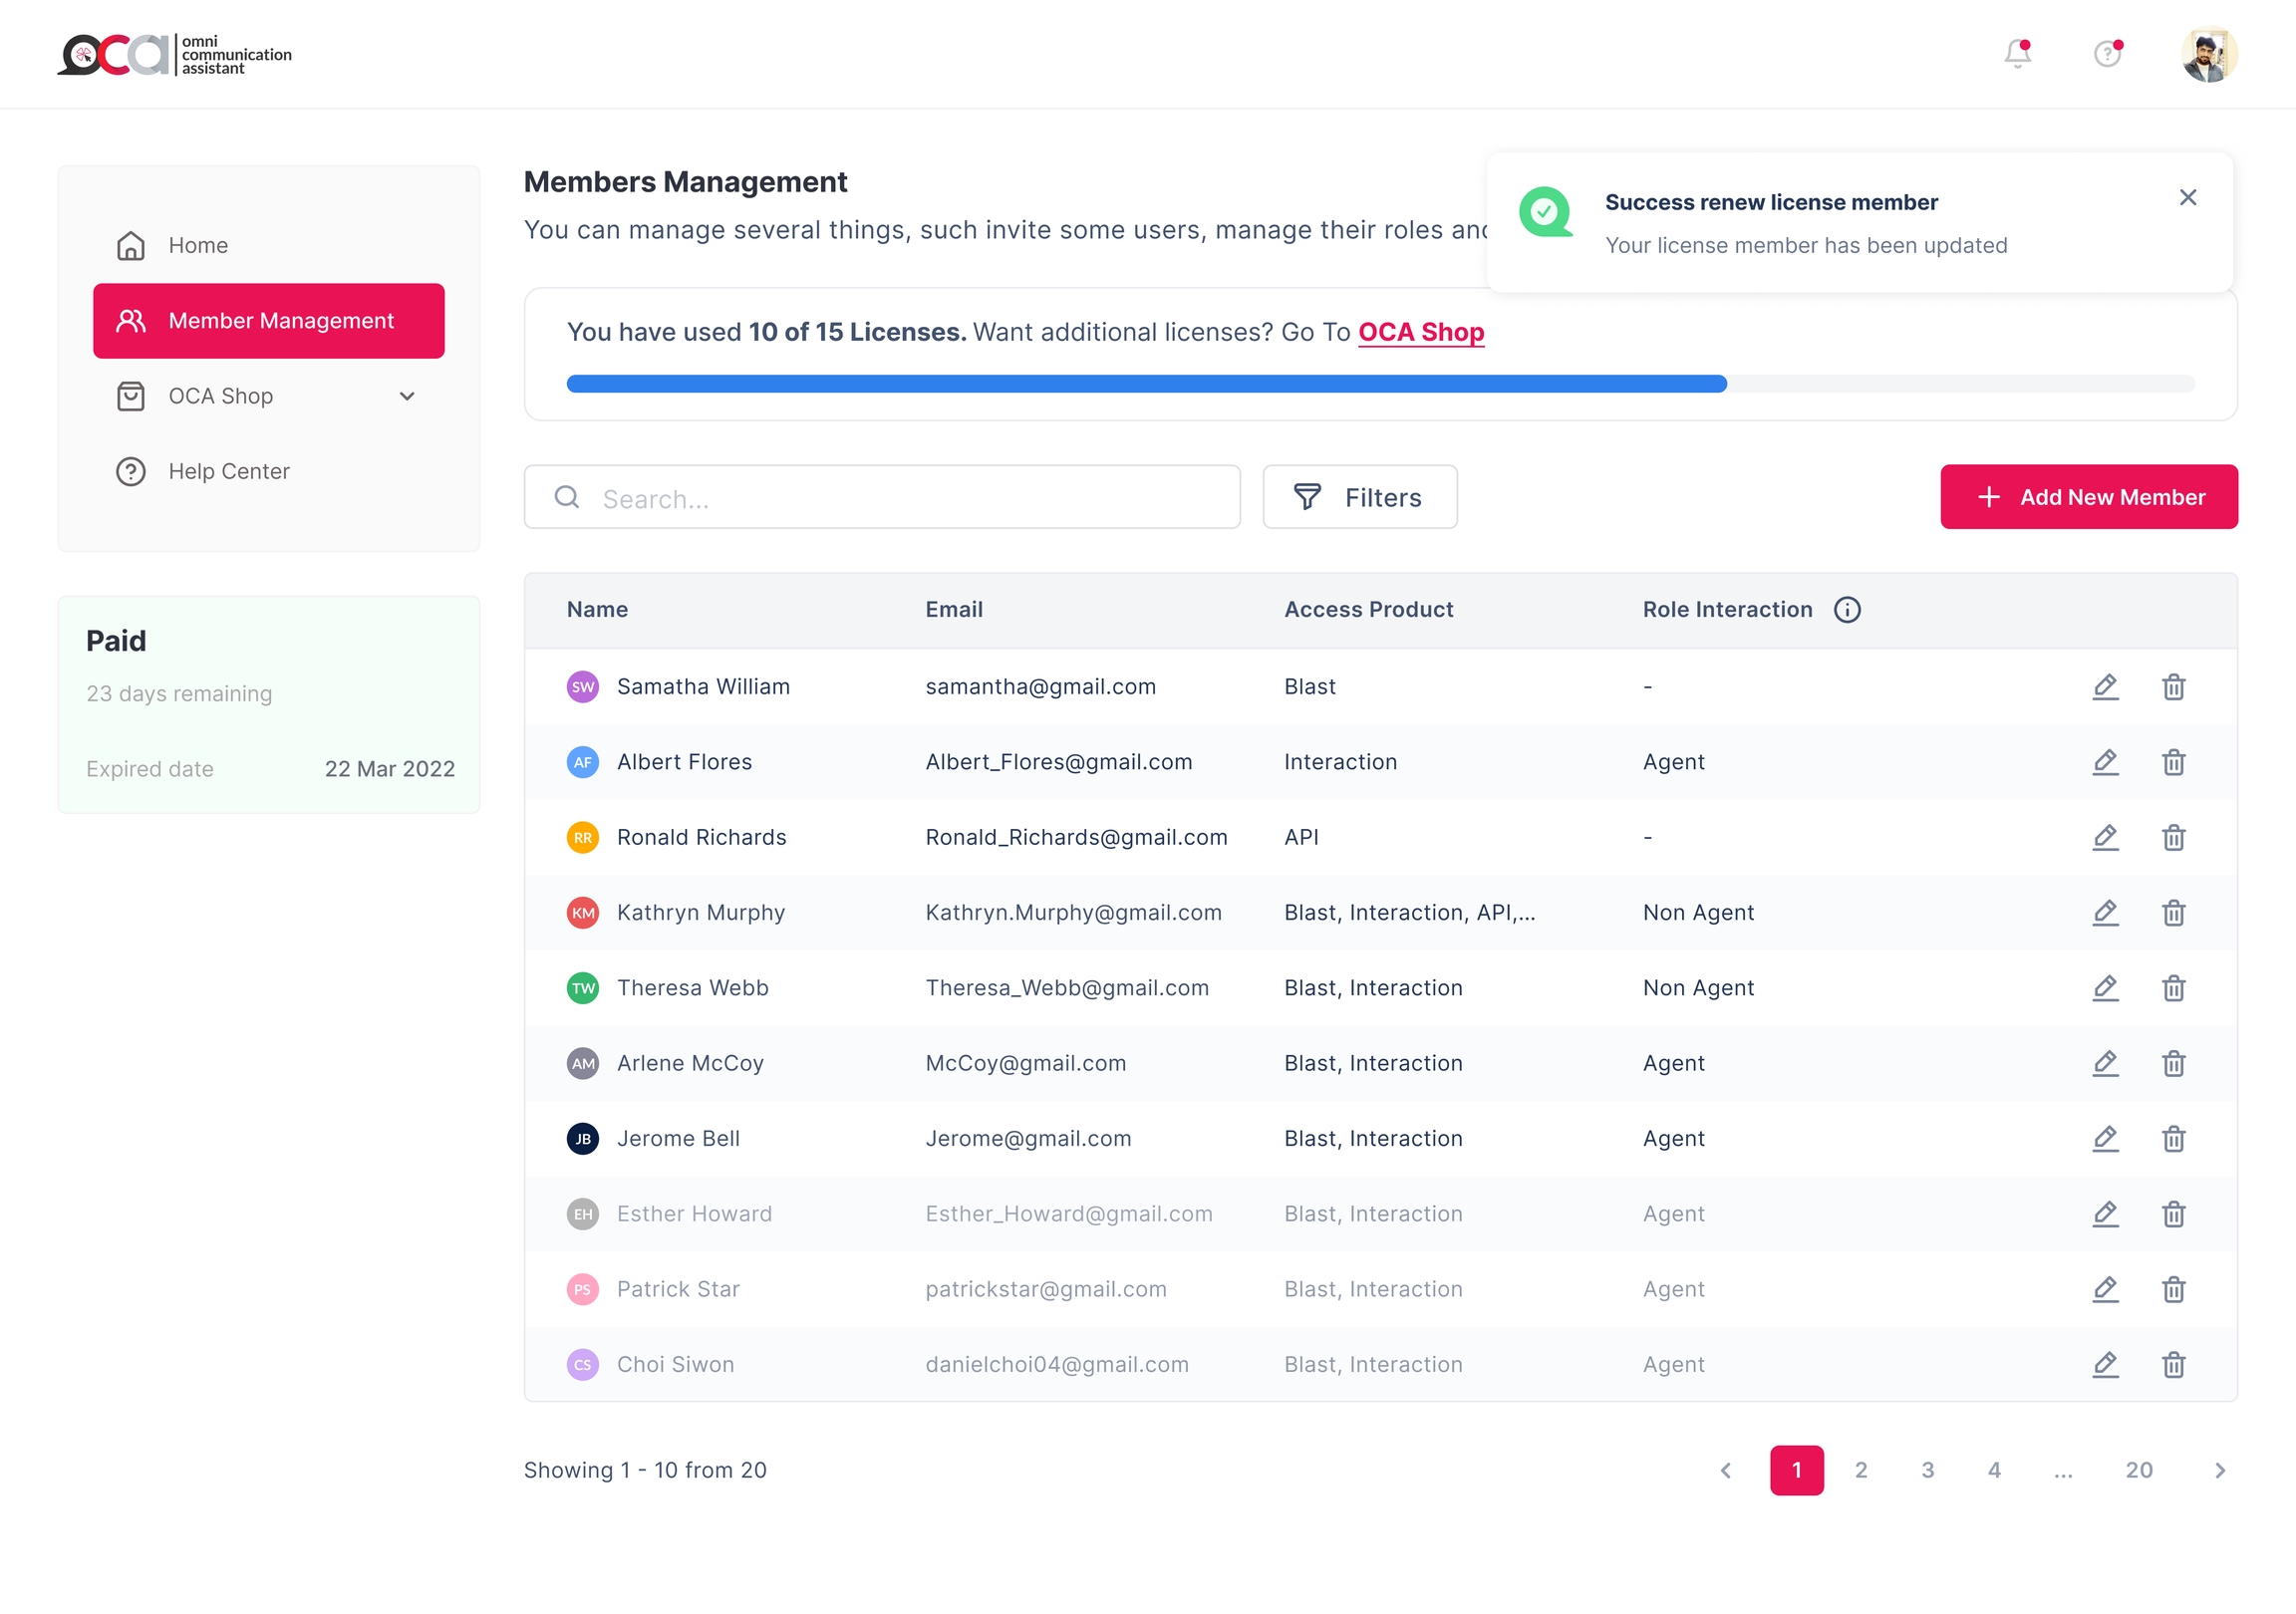Focus the member Search field
The height and width of the screenshot is (1614, 2296).
pyautogui.click(x=900, y=498)
